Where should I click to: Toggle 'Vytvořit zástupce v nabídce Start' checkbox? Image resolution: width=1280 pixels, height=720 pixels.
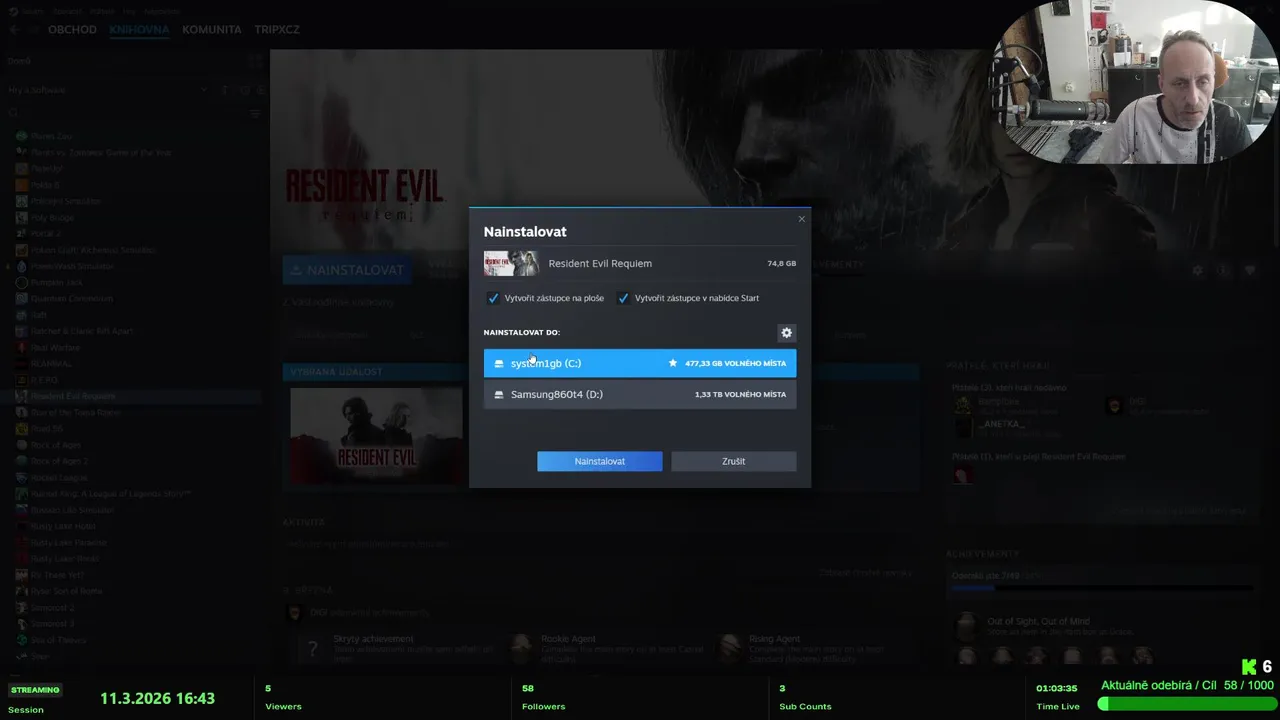tap(623, 298)
